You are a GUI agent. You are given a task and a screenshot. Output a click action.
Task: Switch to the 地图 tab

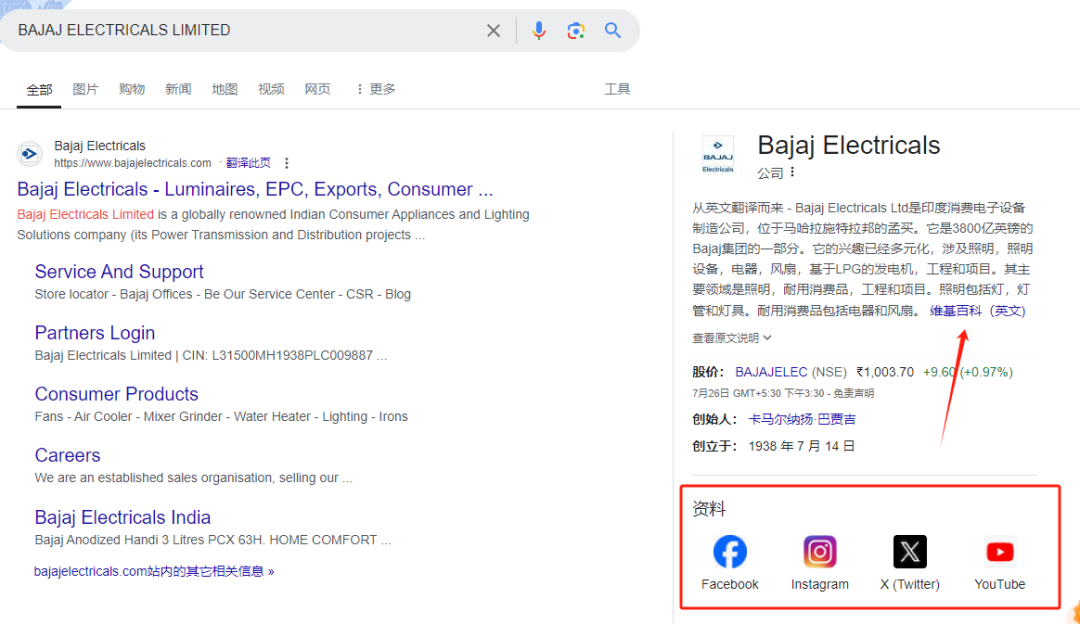(x=225, y=90)
